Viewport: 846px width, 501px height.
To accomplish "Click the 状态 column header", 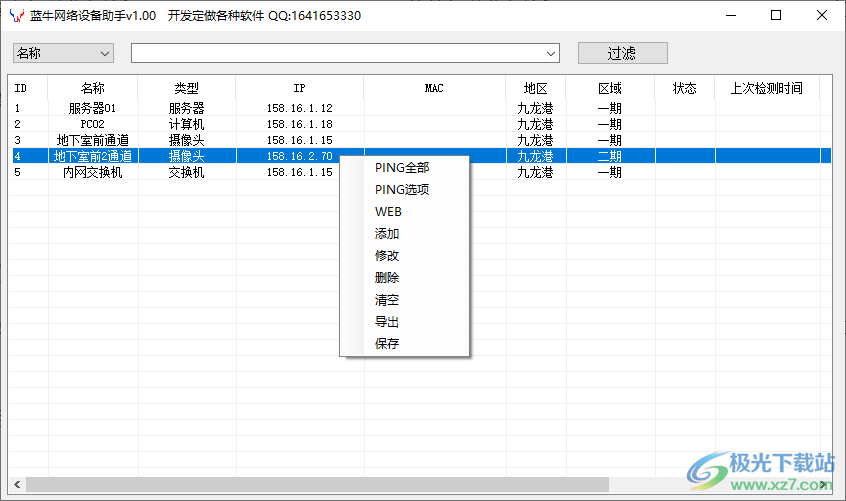I will tap(685, 88).
